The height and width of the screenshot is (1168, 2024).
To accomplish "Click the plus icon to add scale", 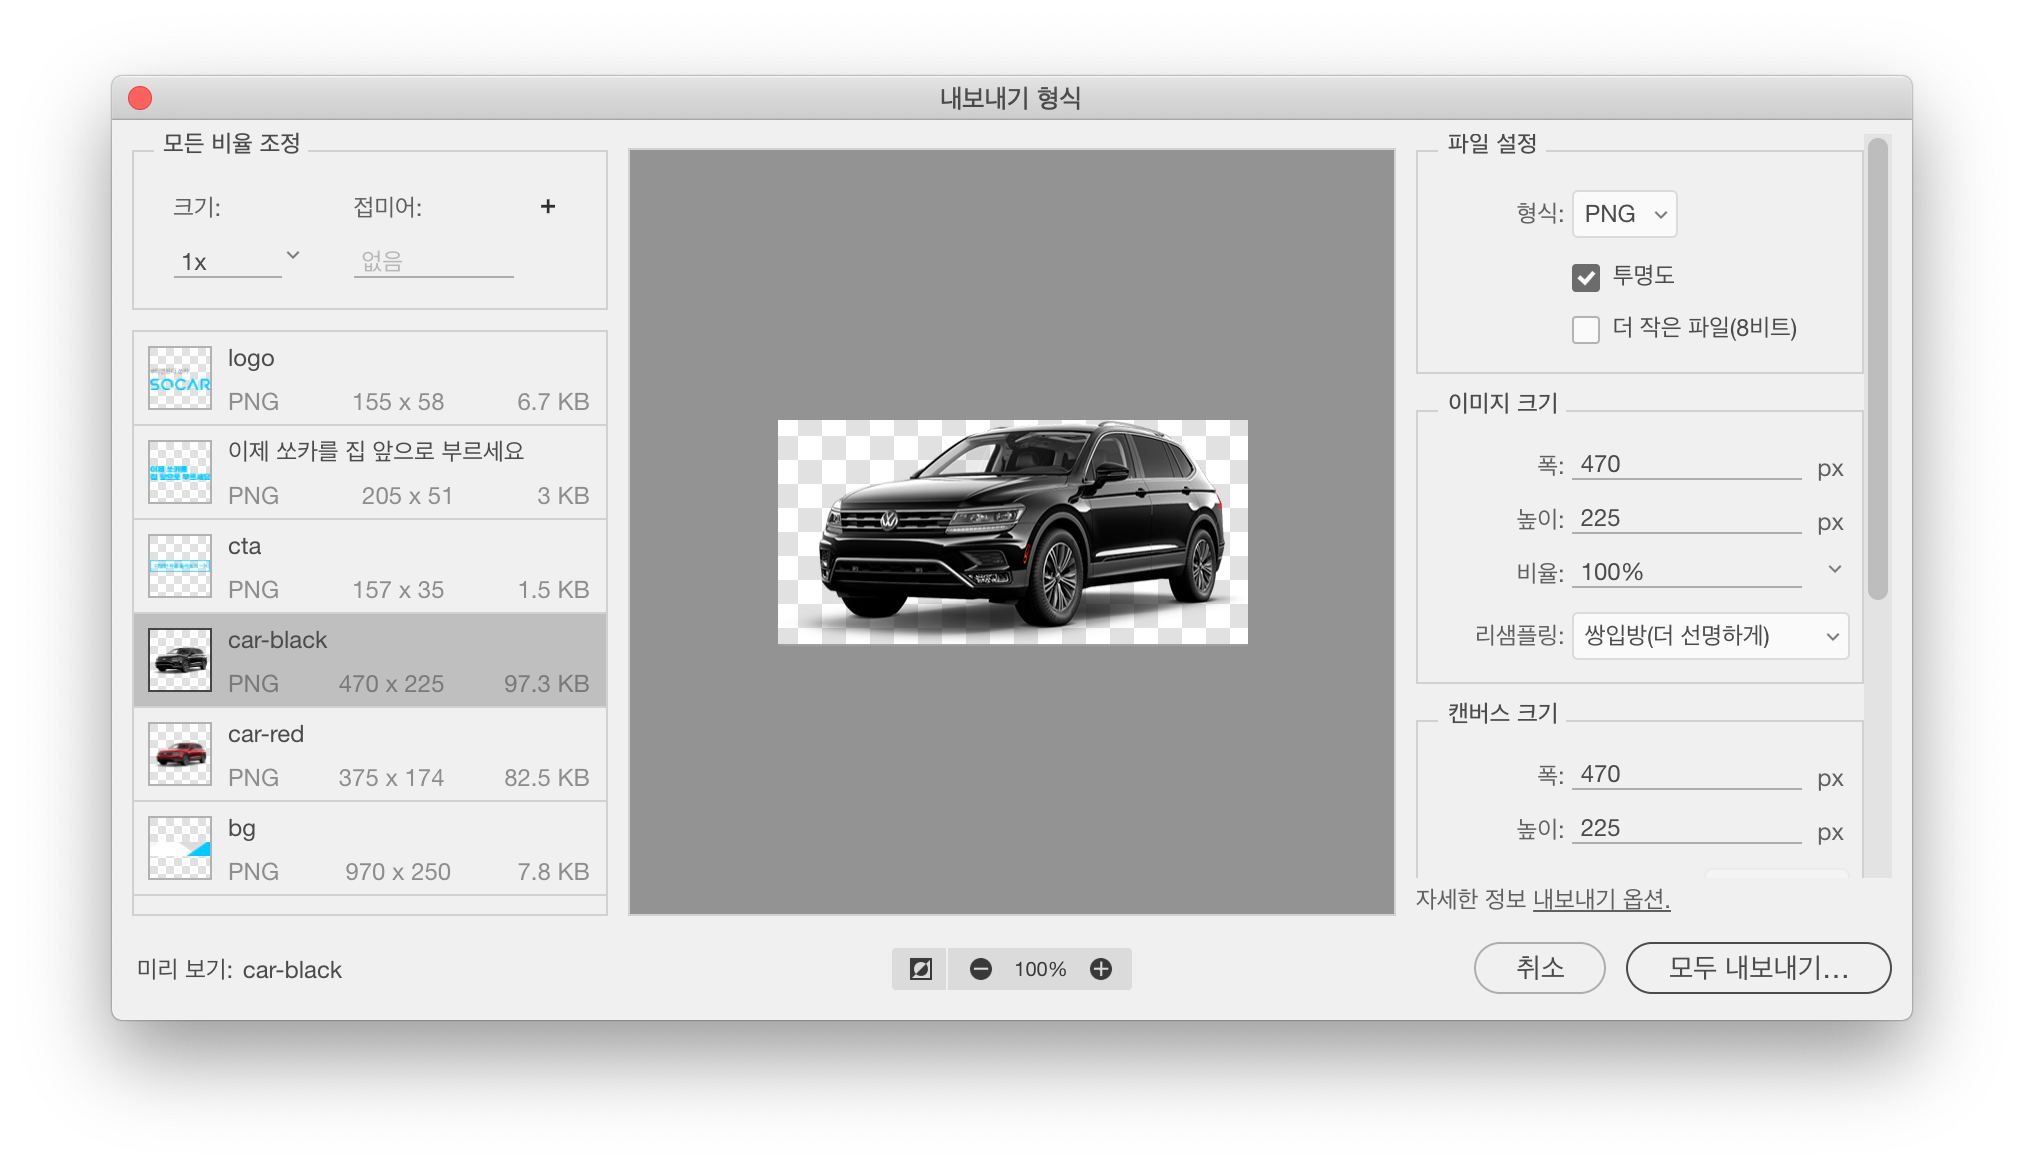I will pyautogui.click(x=547, y=207).
